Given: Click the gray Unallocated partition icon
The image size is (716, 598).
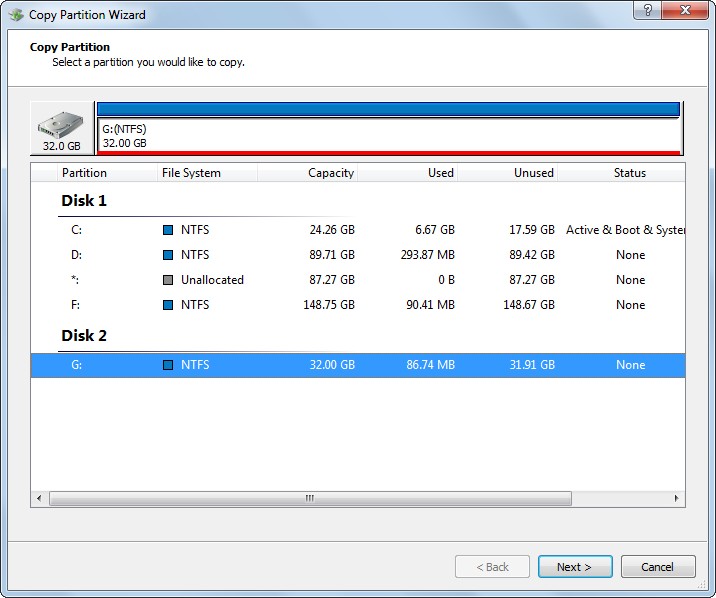Looking at the screenshot, I should tap(168, 280).
